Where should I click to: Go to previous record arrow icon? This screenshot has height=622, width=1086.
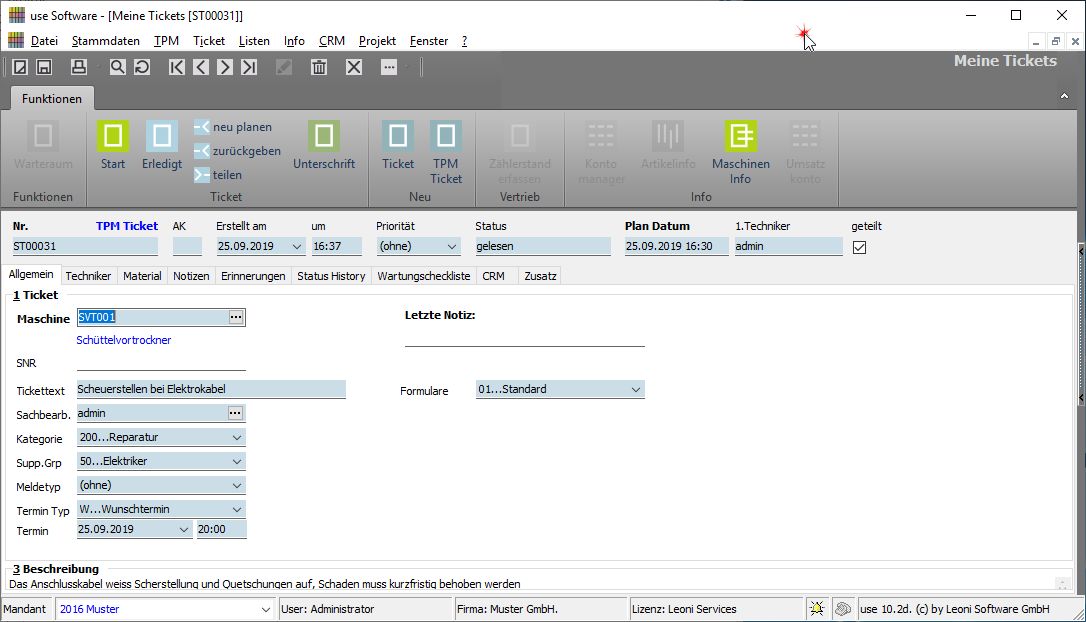point(201,67)
